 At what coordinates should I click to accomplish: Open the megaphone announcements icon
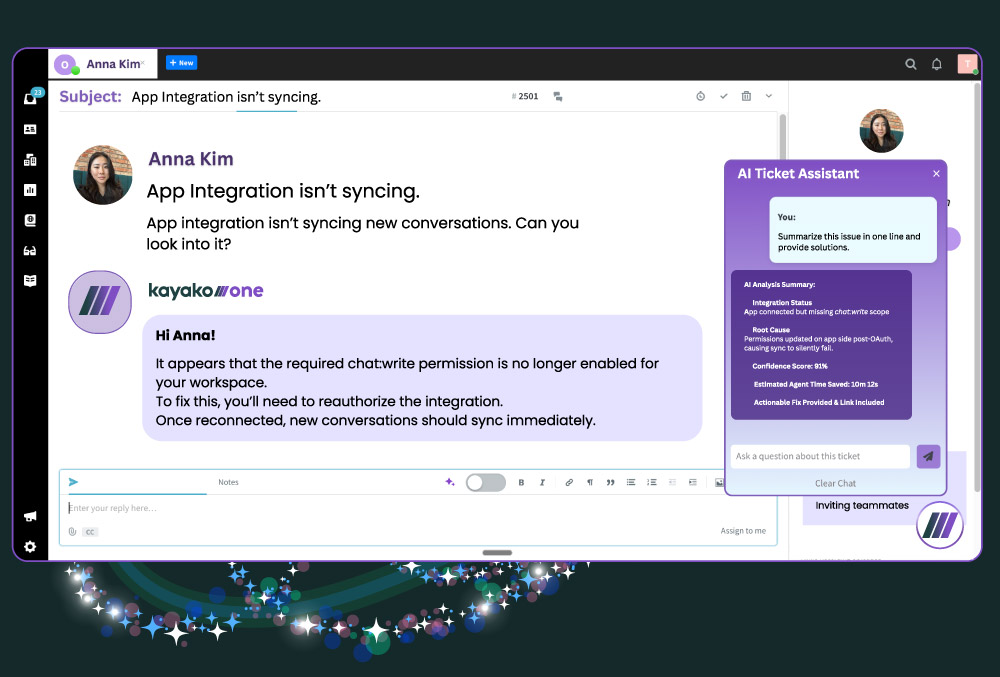pyautogui.click(x=30, y=516)
